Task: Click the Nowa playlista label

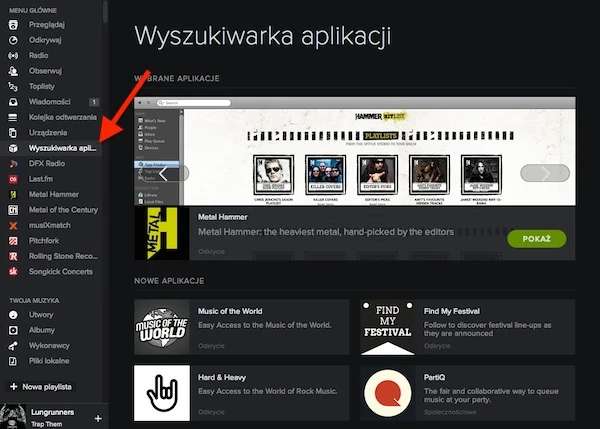Action: [47, 387]
